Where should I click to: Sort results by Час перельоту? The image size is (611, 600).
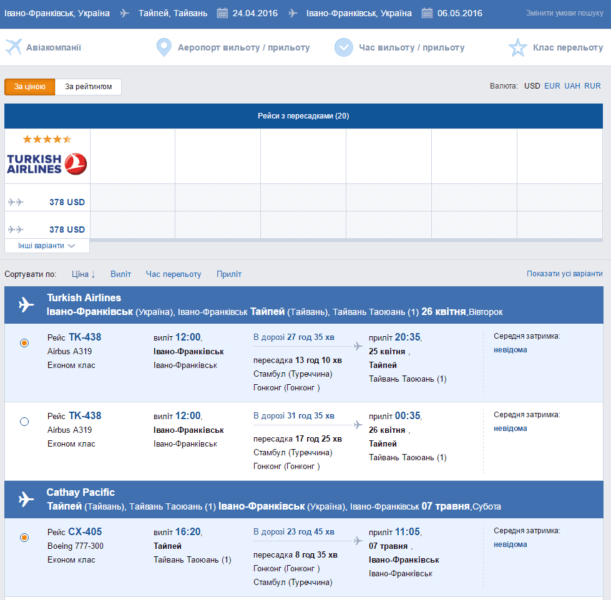173,274
